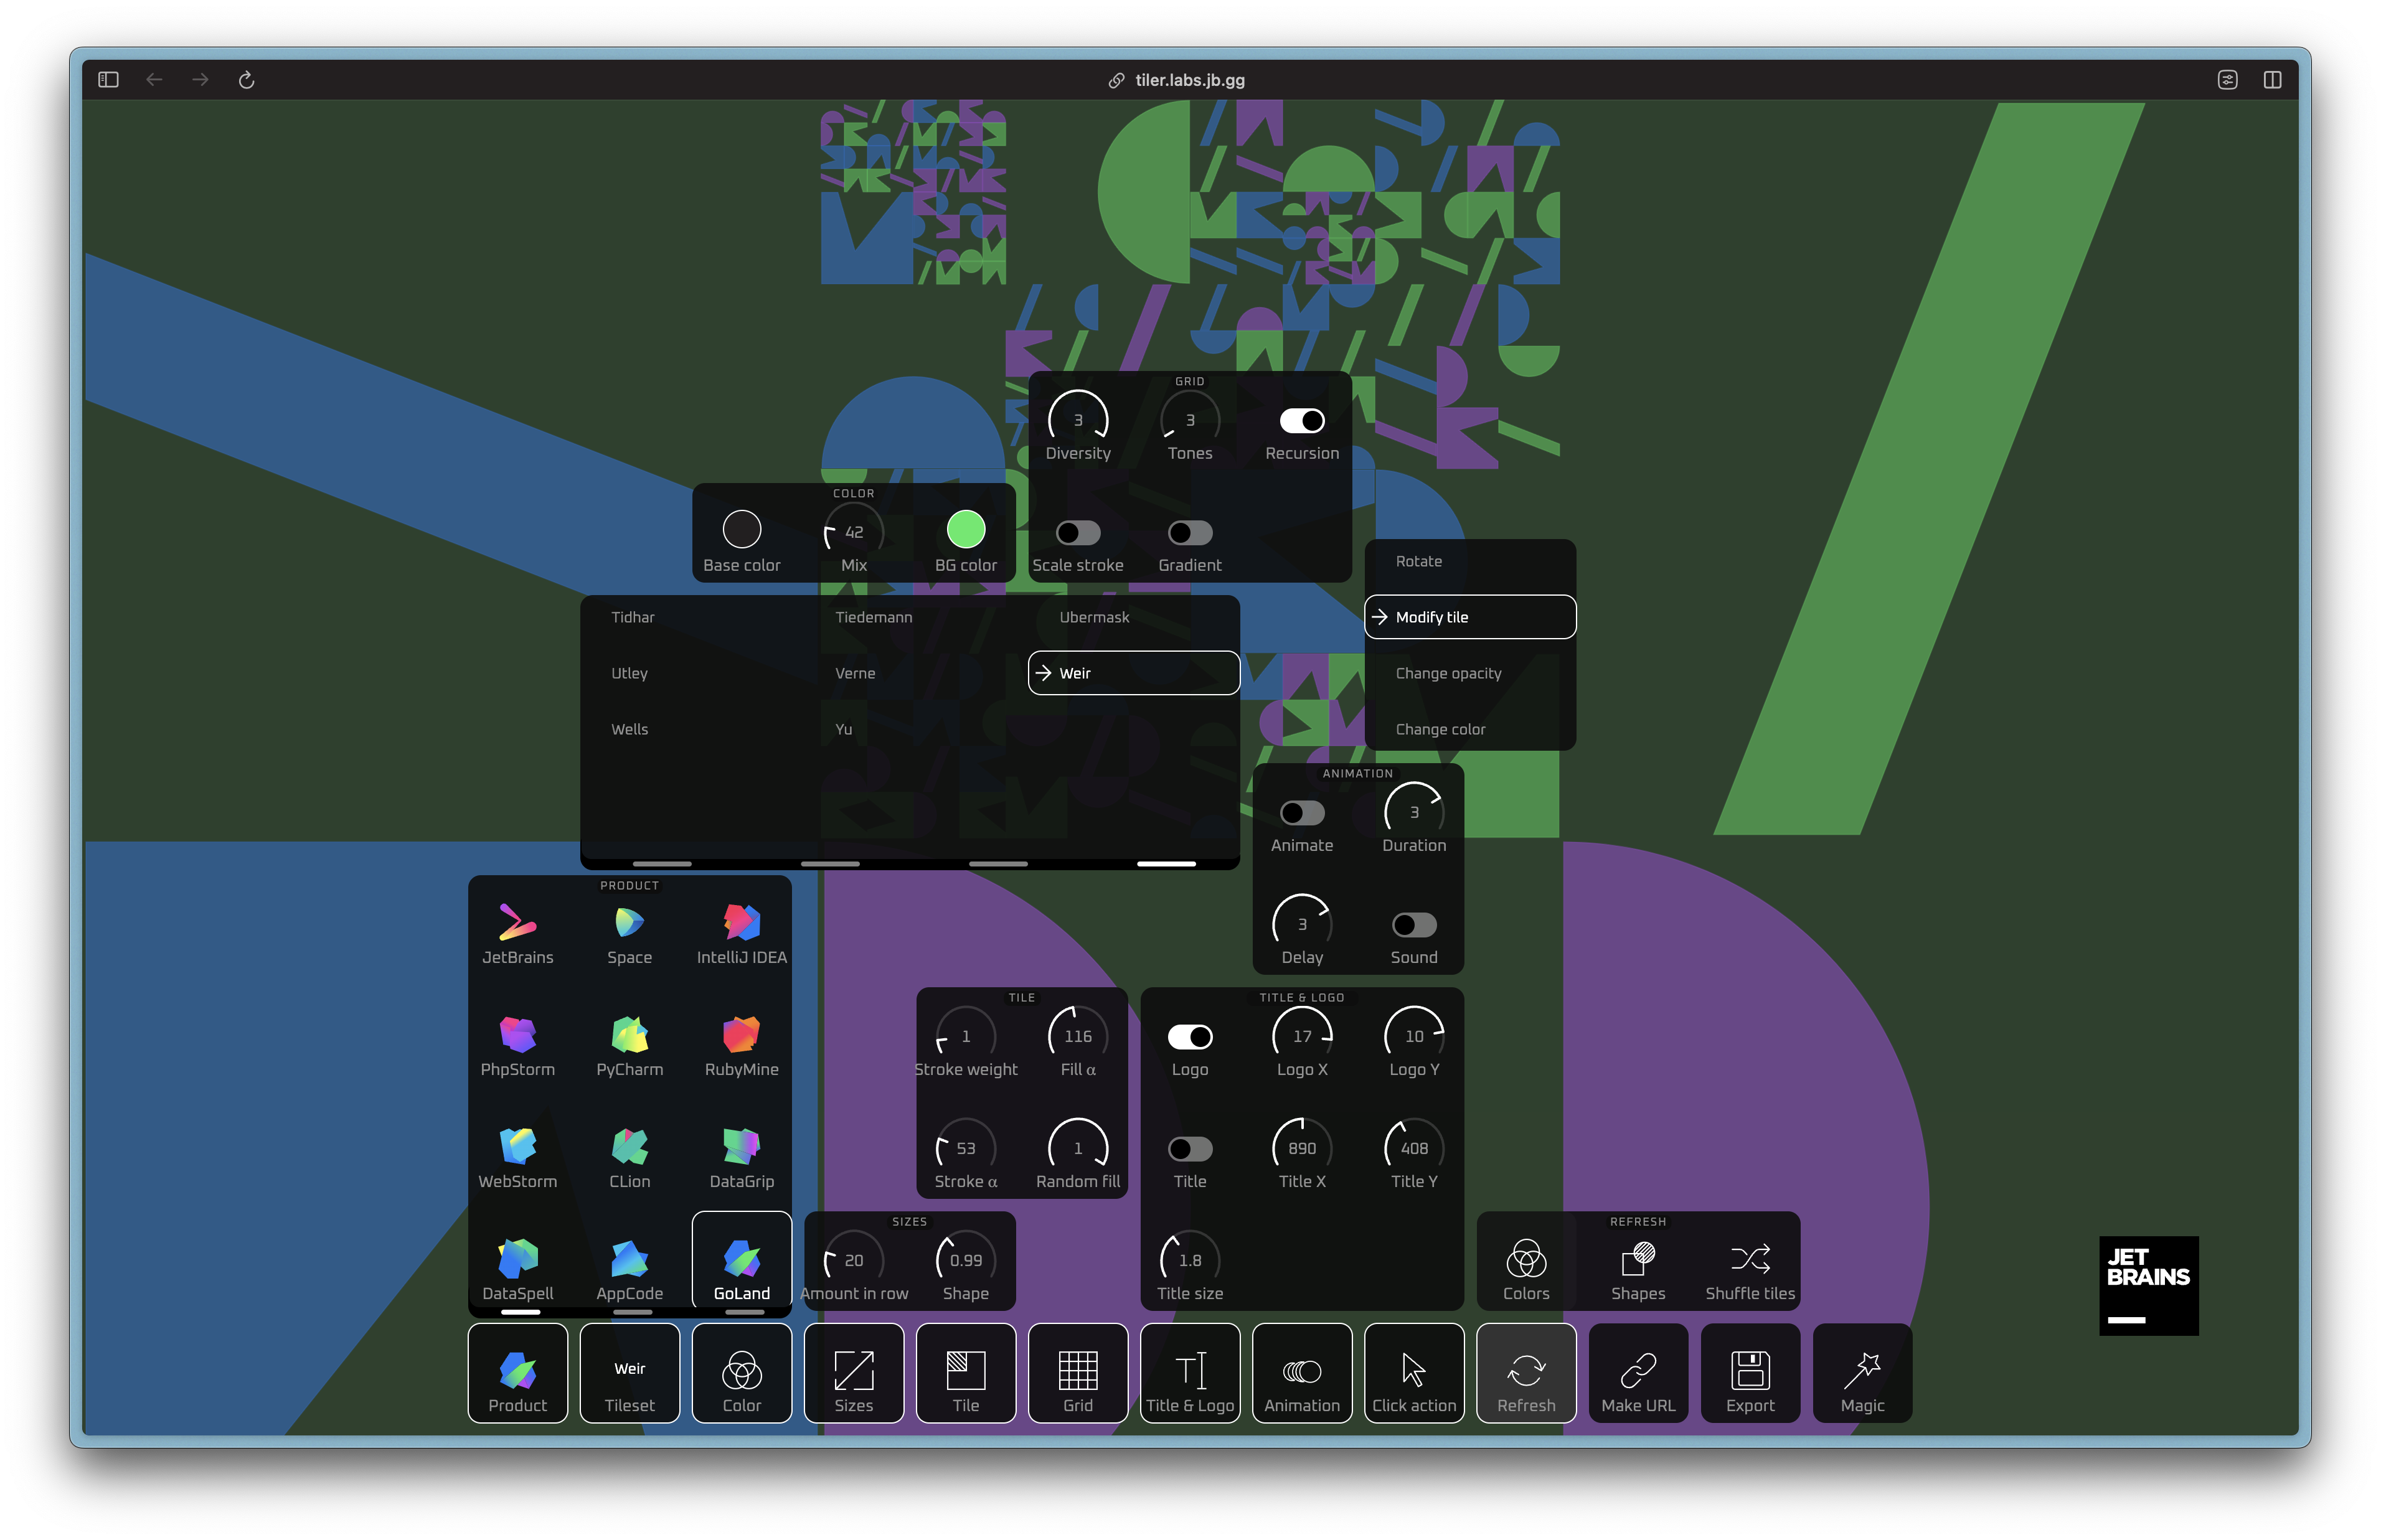Turn on the Animate toggle
The image size is (2381, 1540).
coord(1302,813)
